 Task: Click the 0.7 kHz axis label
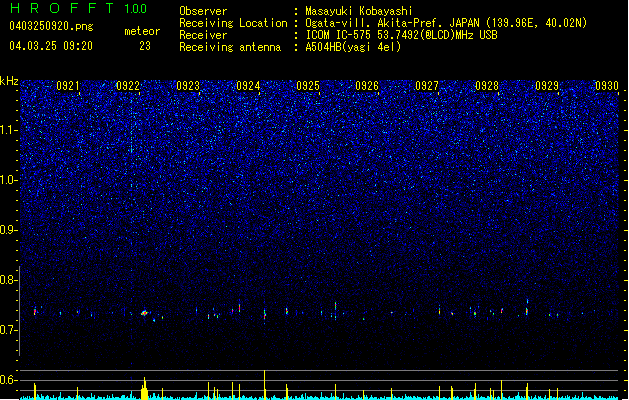point(9,330)
